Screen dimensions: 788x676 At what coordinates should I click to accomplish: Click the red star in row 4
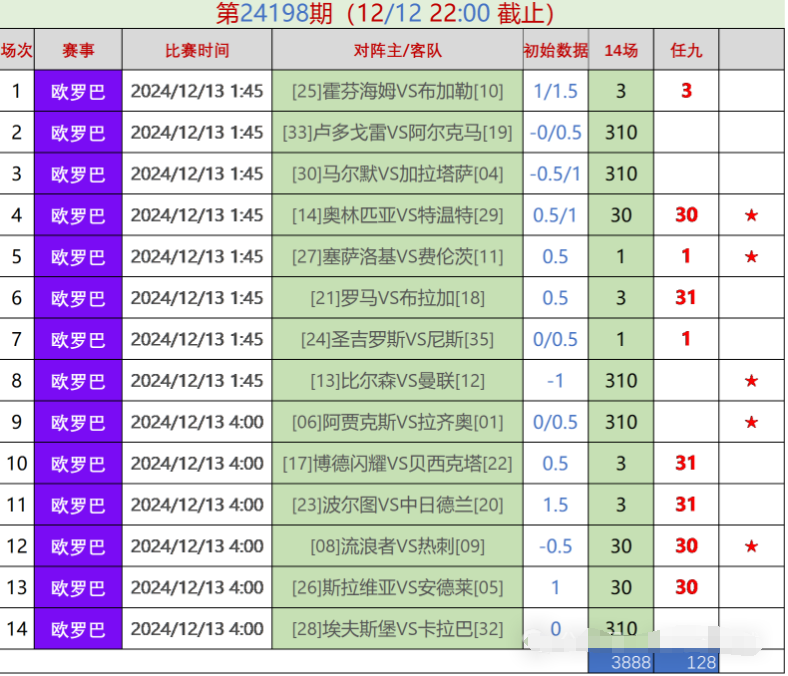(751, 215)
